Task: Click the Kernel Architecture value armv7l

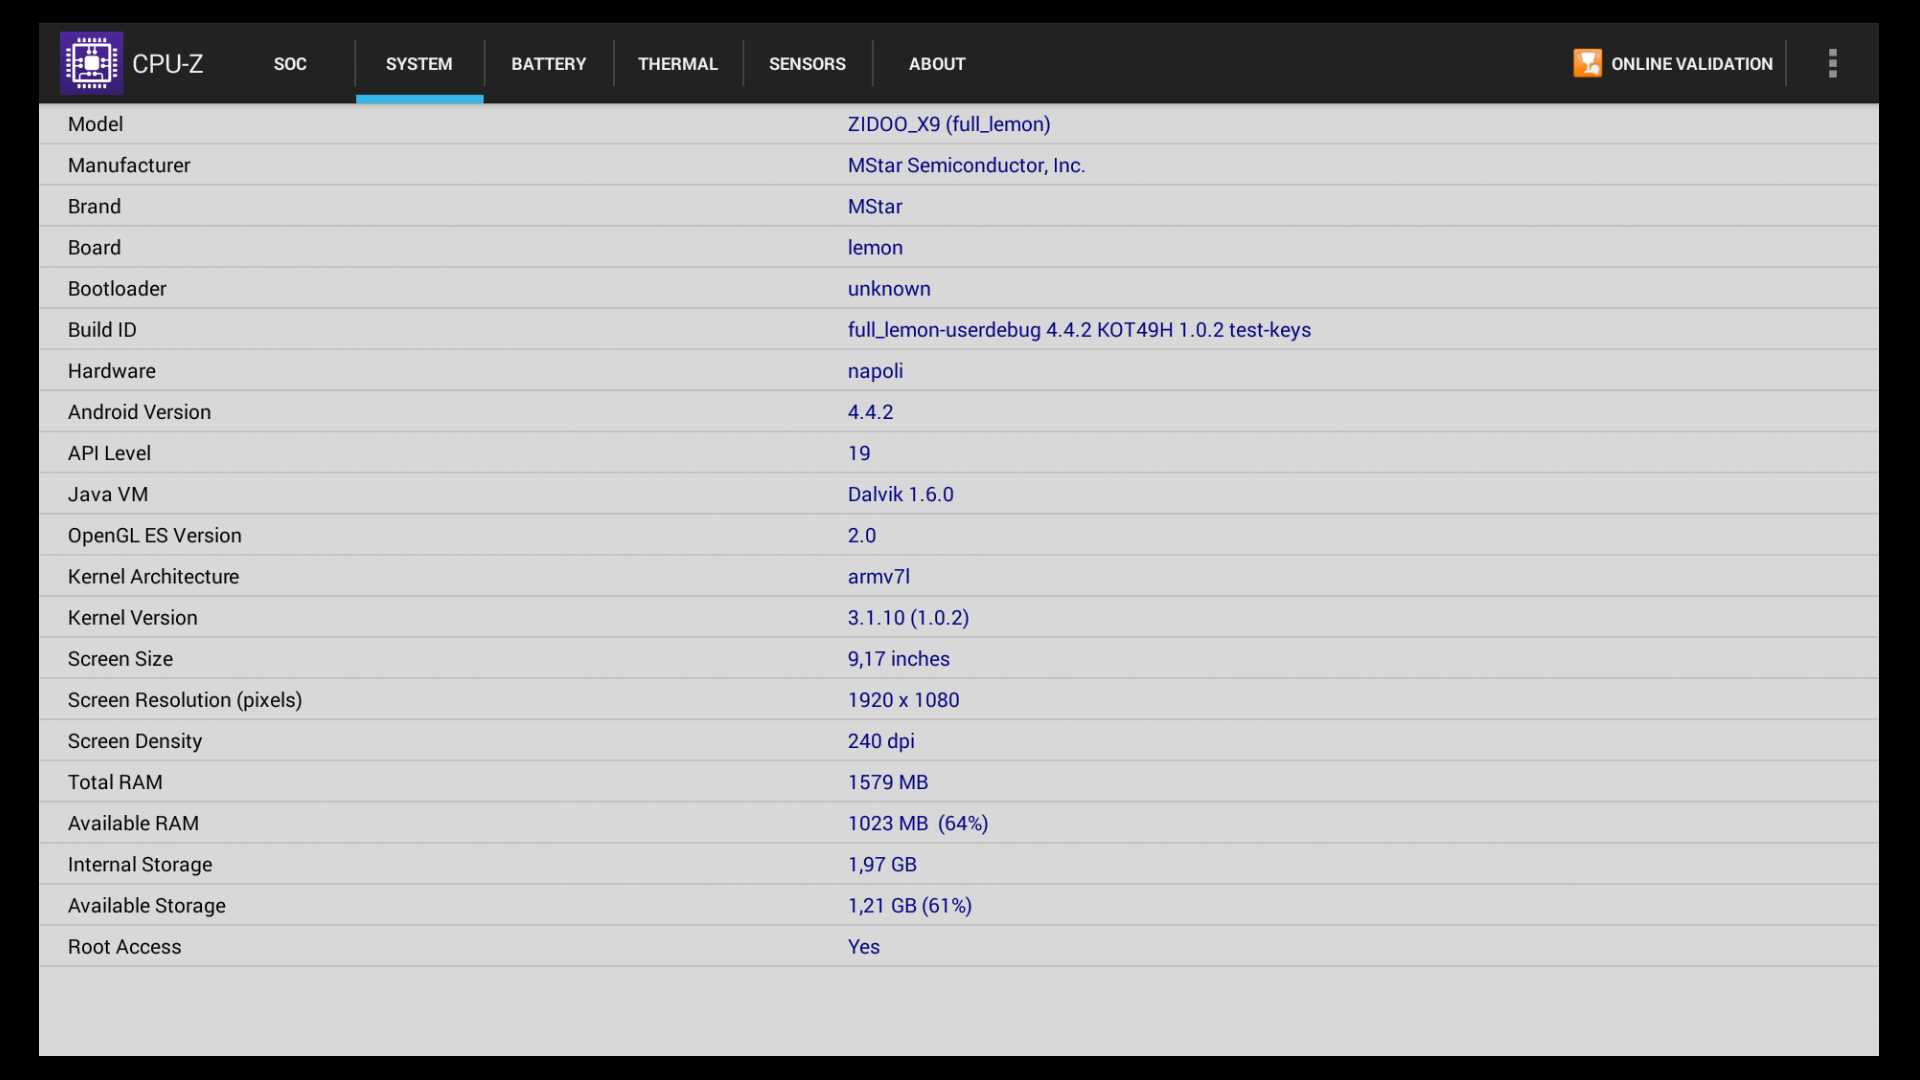Action: click(879, 576)
